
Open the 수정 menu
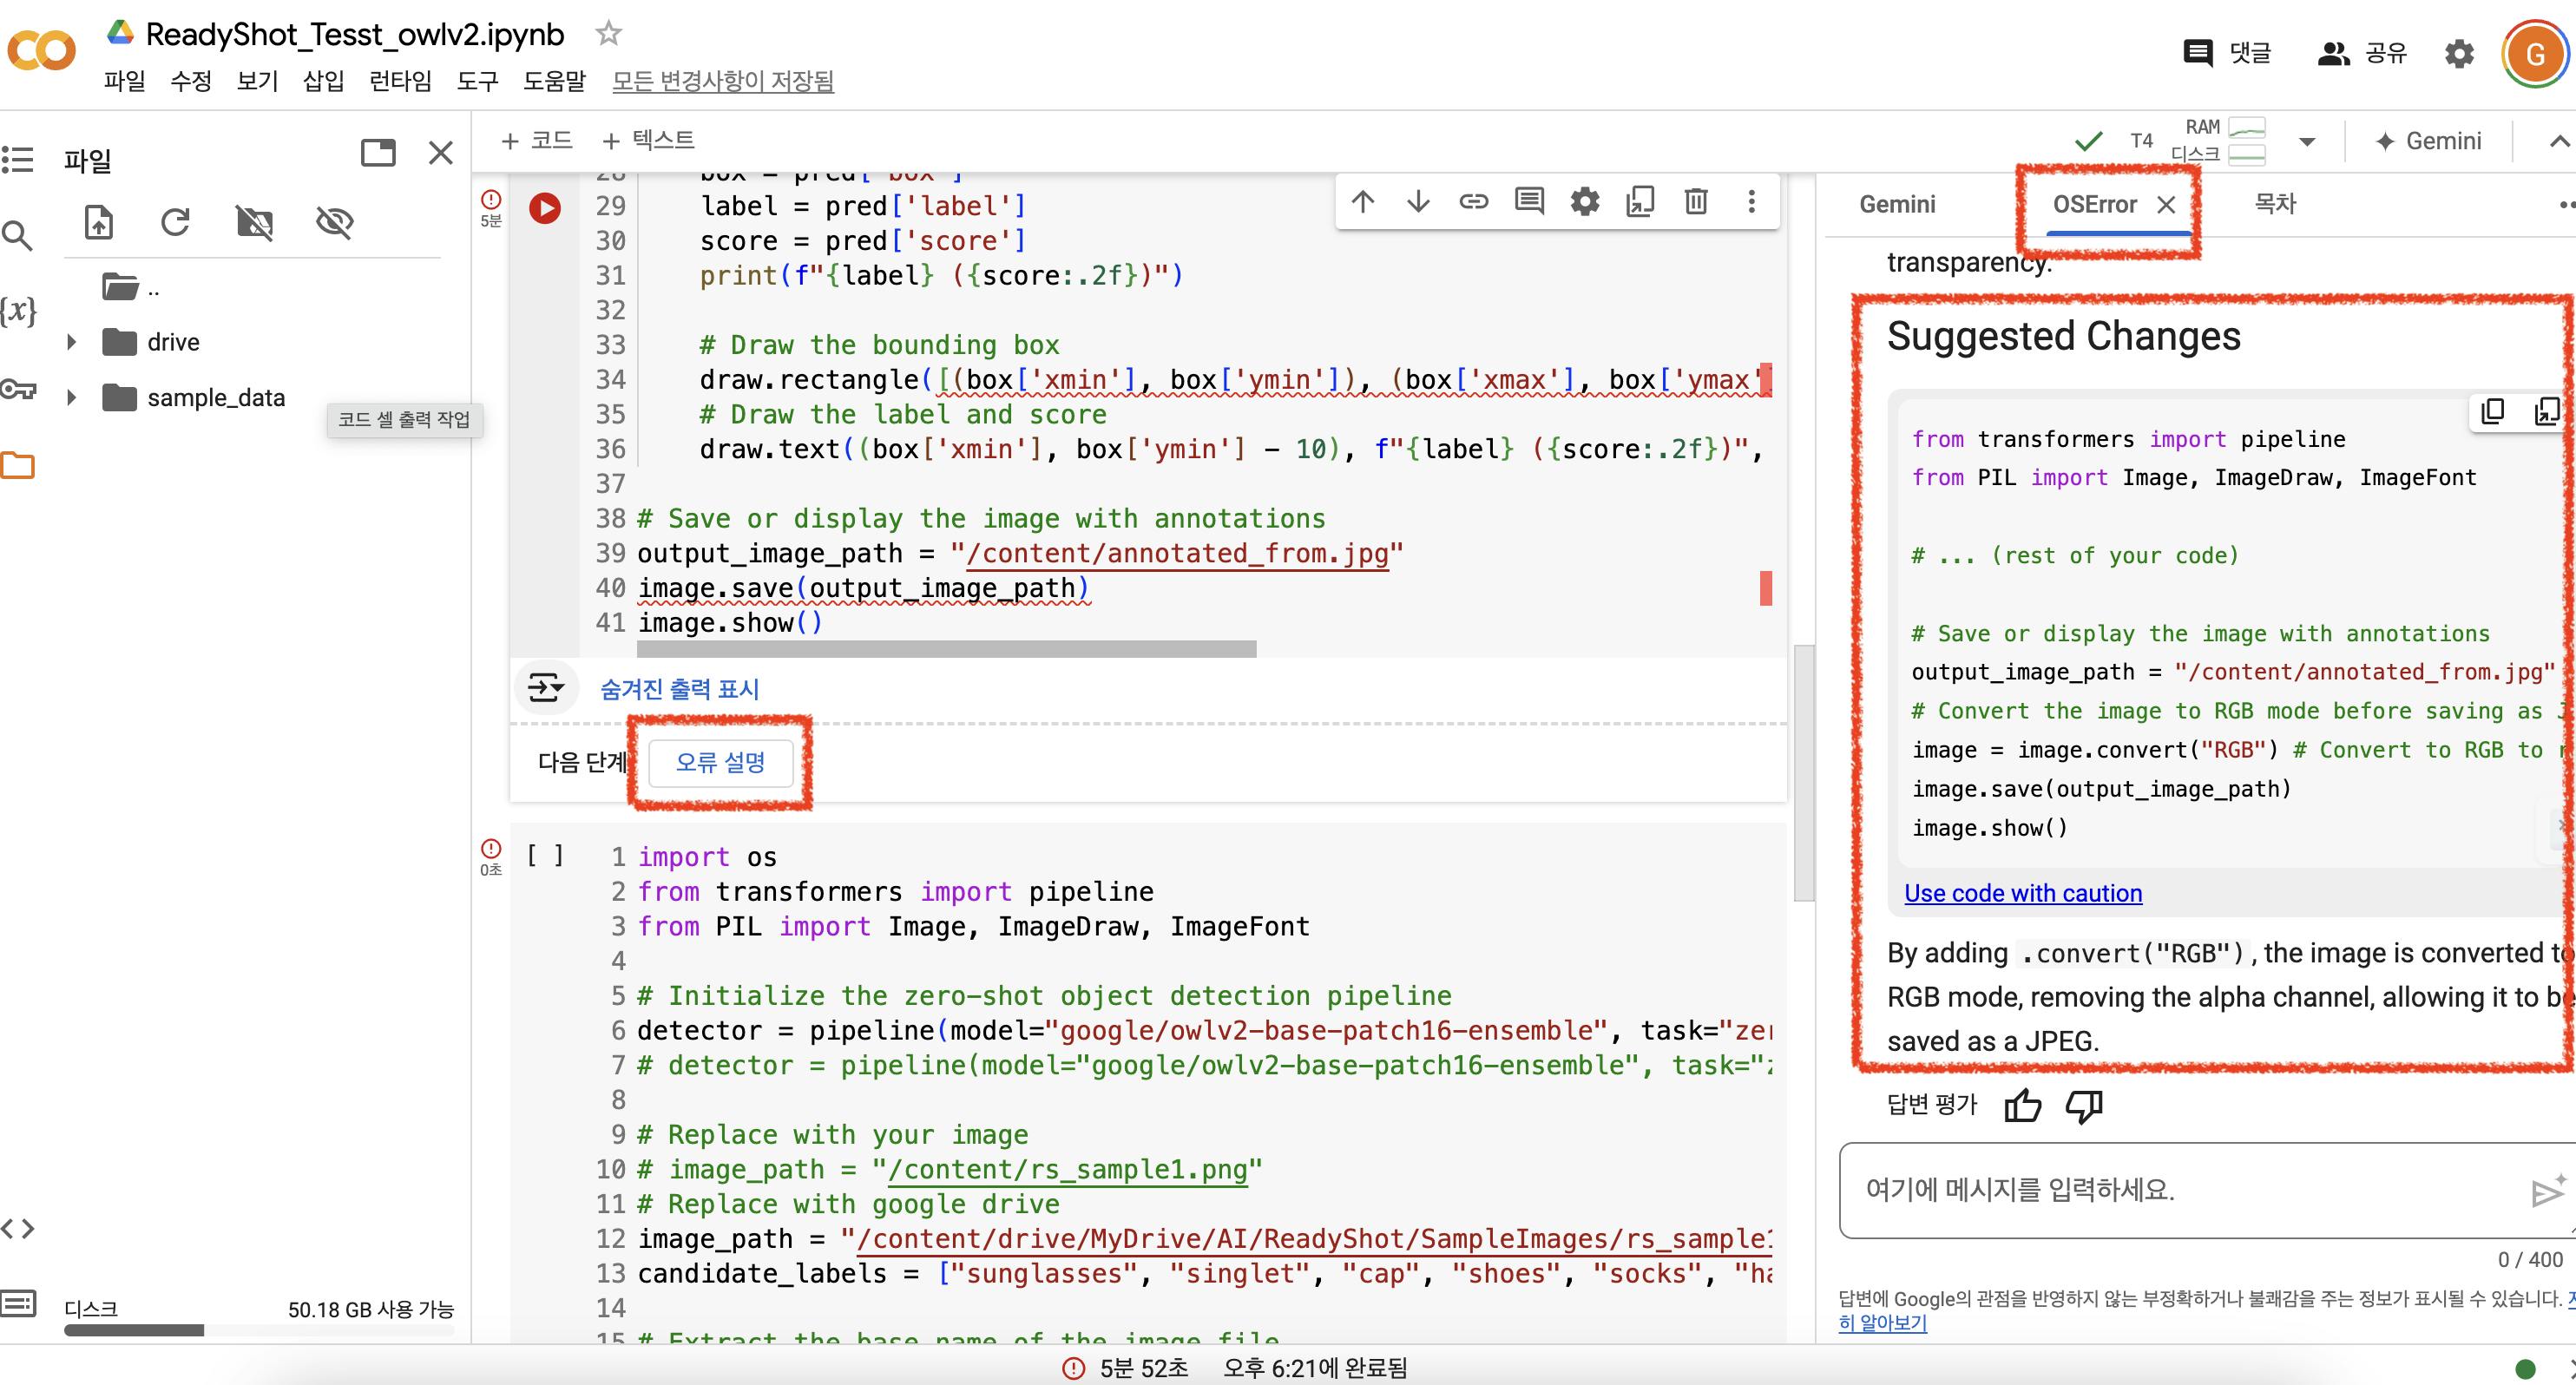coord(190,81)
